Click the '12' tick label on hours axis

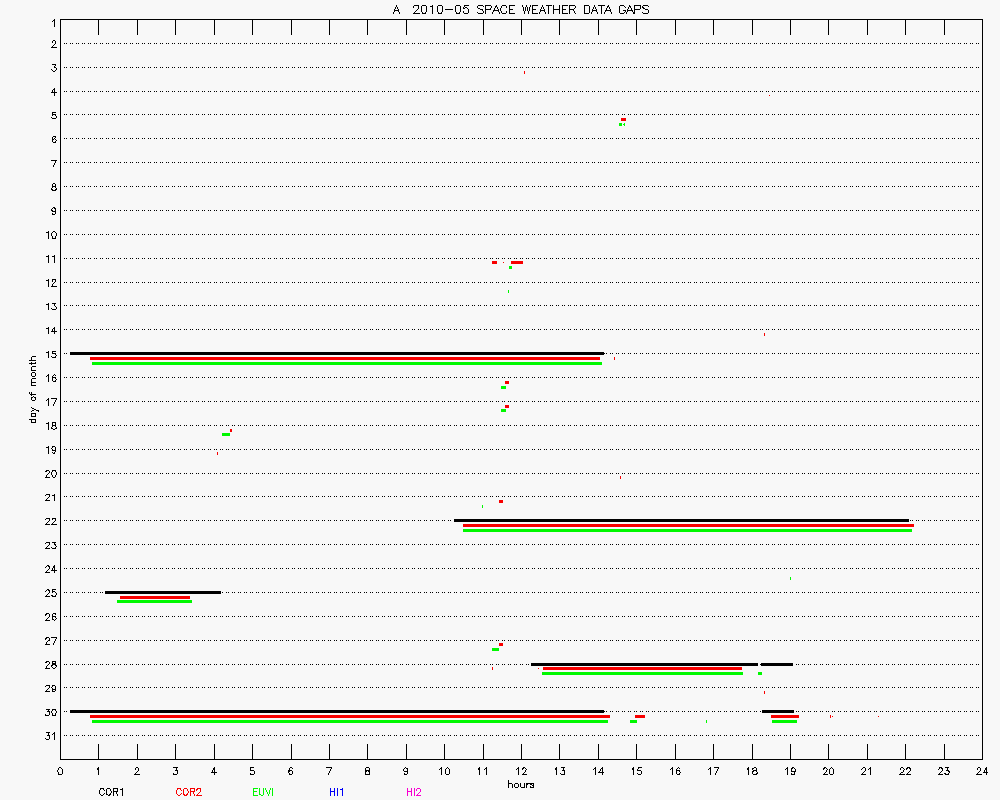(521, 771)
